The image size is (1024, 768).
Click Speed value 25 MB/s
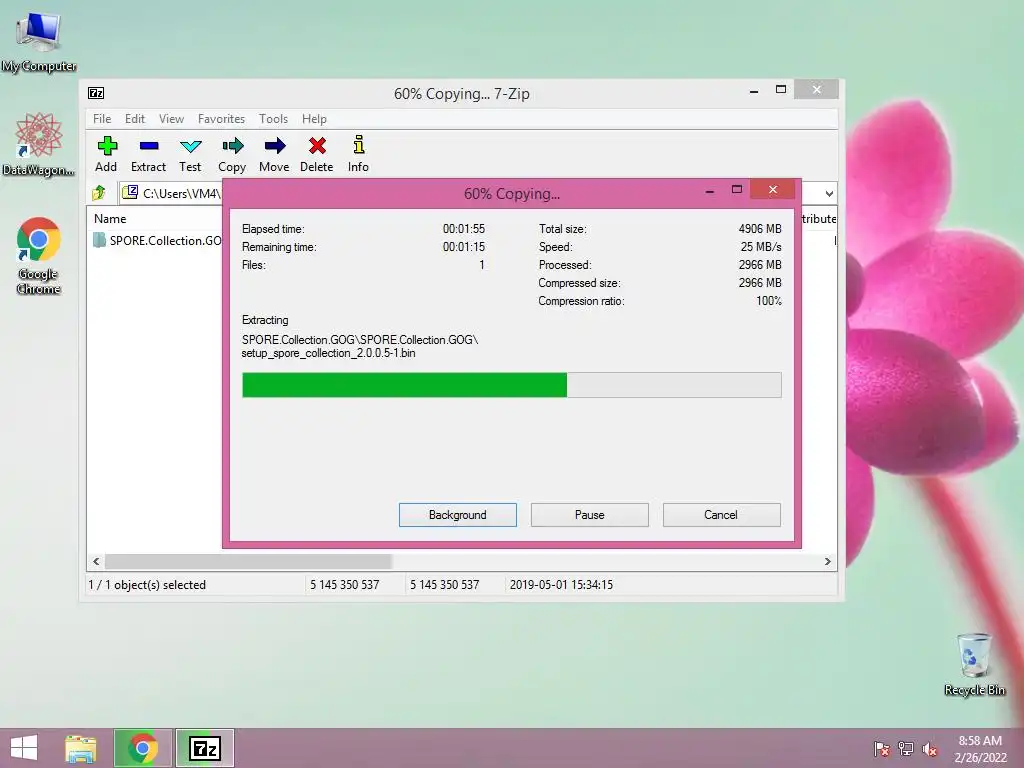(x=761, y=247)
